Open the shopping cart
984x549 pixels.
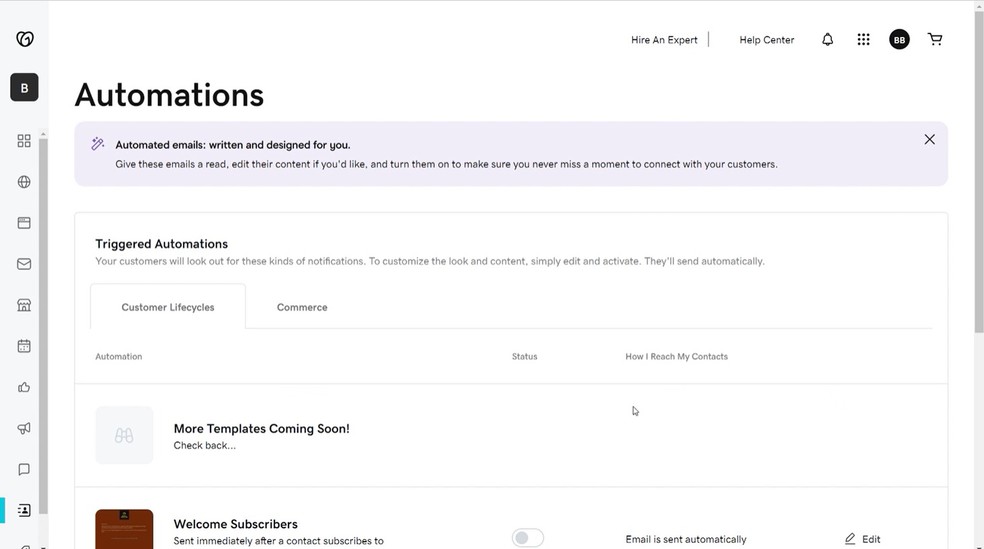point(935,40)
